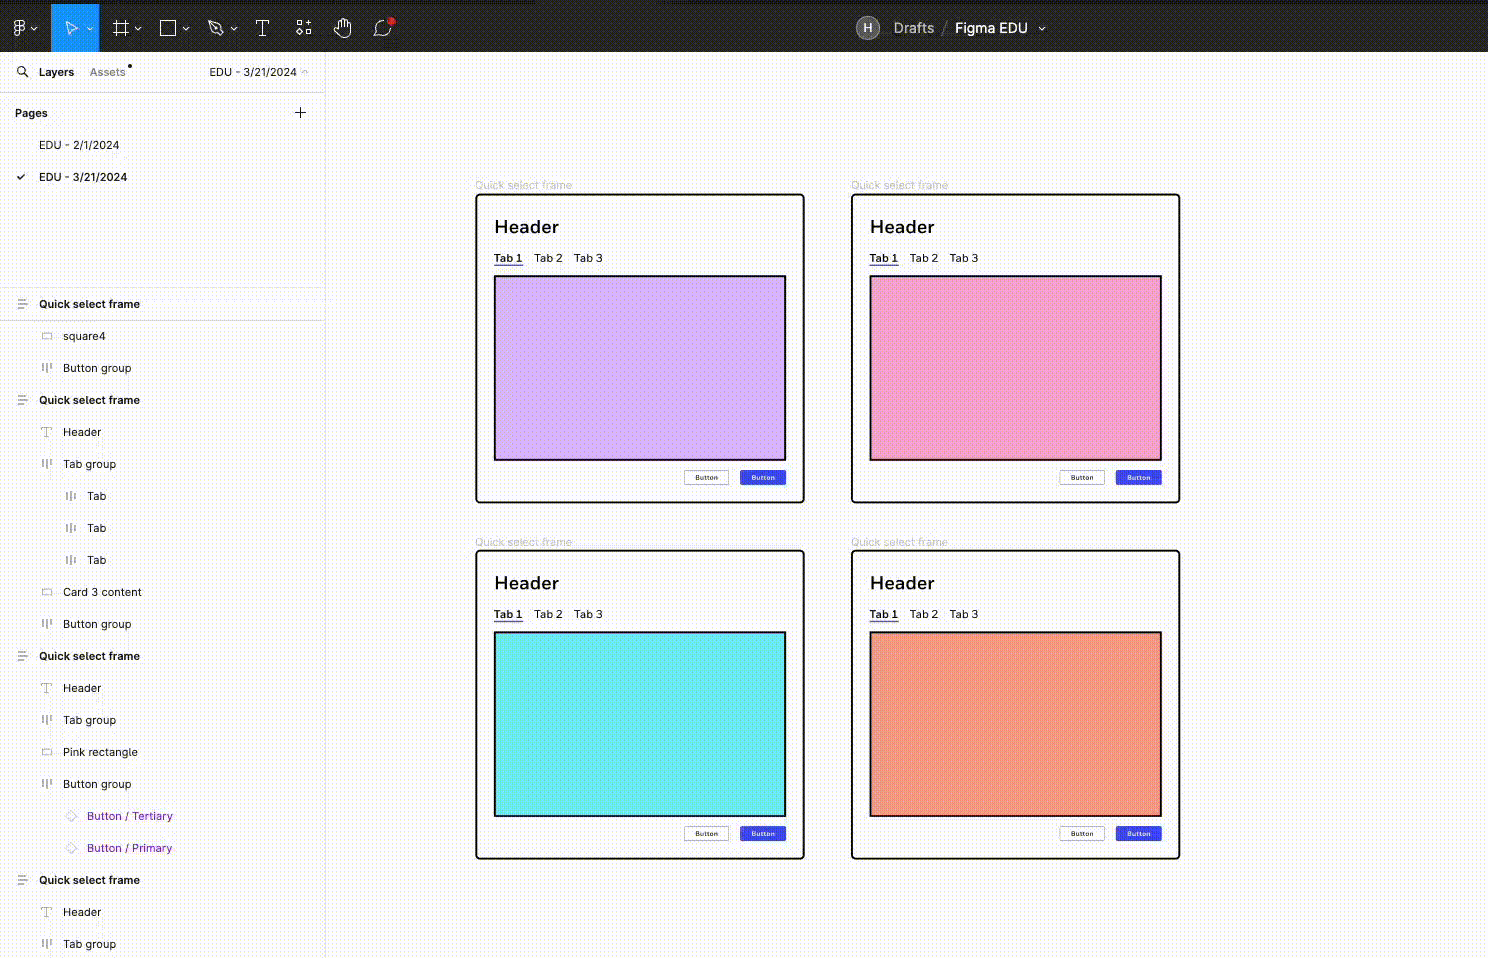Add a new page with plus icon
Screen dimensions: 1488x958
click(x=300, y=113)
